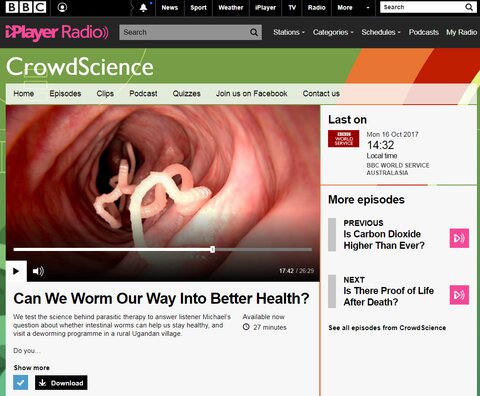This screenshot has height=396, width=480.
Task: Expand the BBC More menu arrow
Action: (x=368, y=7)
